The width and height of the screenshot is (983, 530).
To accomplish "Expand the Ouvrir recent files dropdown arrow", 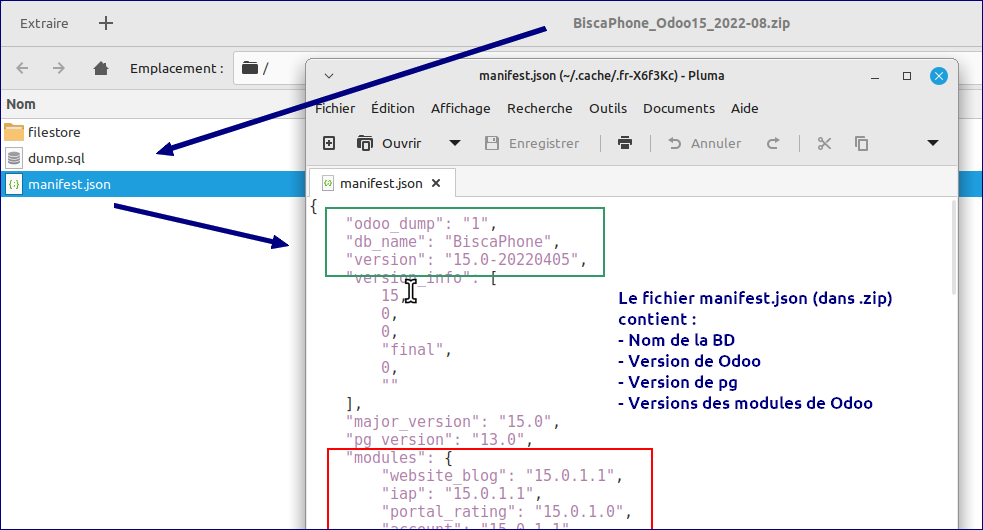I will click(455, 143).
